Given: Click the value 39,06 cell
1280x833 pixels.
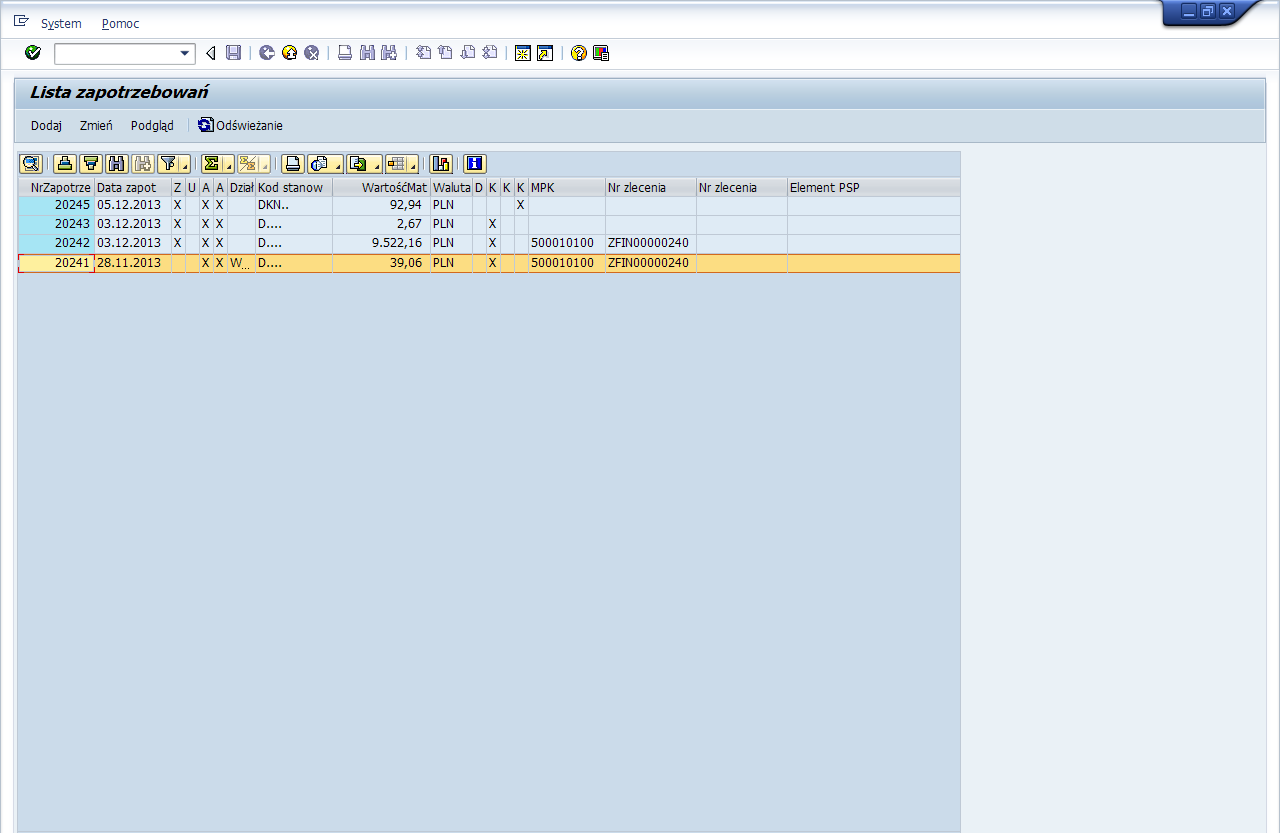Looking at the screenshot, I should point(381,263).
